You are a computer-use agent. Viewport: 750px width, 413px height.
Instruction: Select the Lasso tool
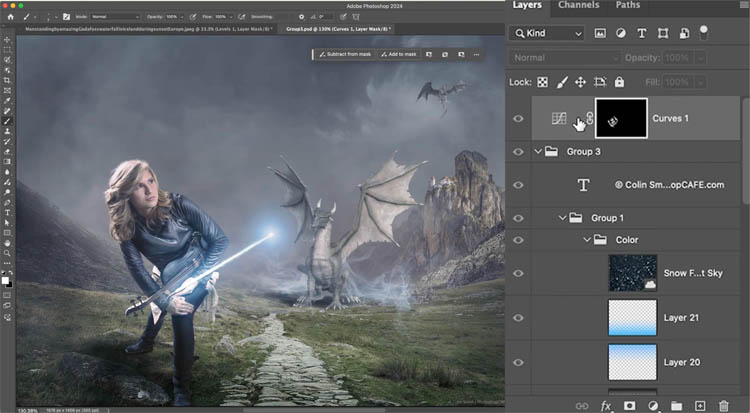coord(7,60)
